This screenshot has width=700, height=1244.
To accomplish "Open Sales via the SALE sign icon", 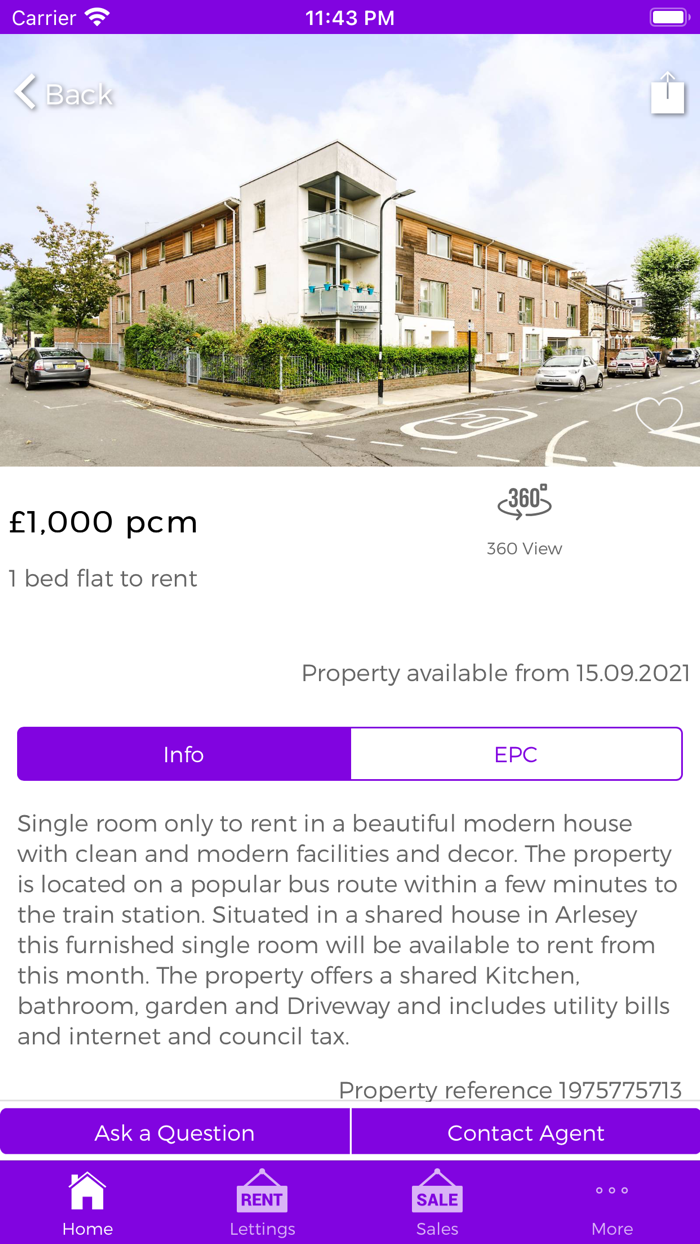I will pos(437,1196).
